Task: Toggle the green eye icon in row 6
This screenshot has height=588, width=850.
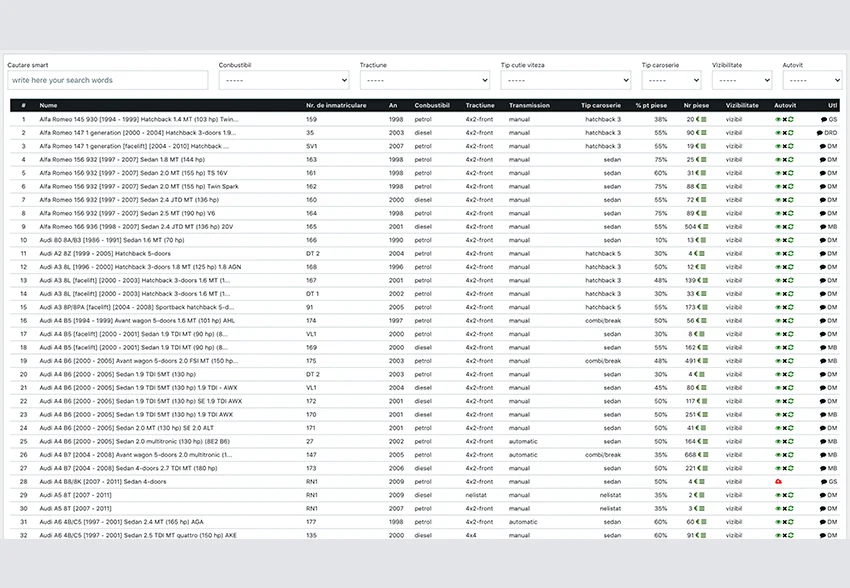Action: [778, 186]
